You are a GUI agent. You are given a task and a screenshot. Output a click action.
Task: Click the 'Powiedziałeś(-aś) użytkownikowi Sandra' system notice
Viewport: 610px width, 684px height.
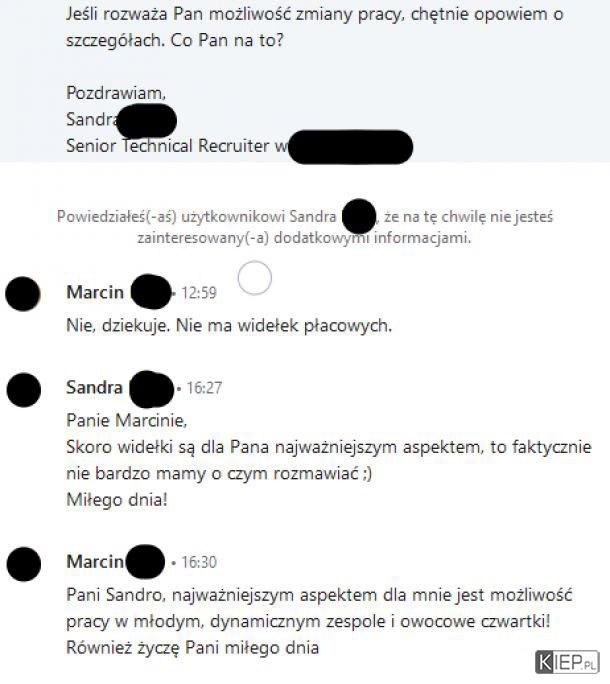click(305, 227)
